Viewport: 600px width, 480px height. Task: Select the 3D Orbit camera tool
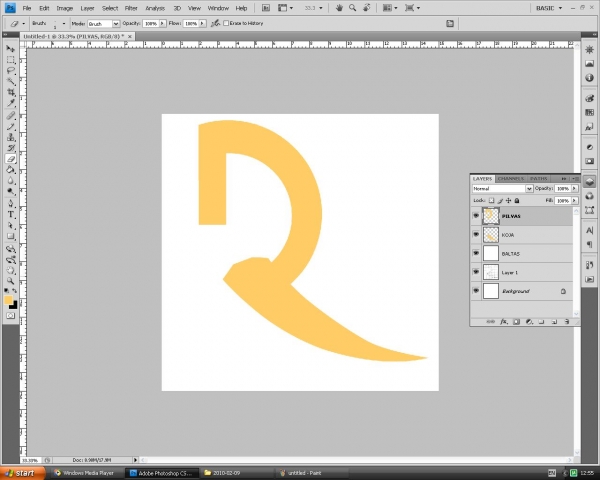11,260
